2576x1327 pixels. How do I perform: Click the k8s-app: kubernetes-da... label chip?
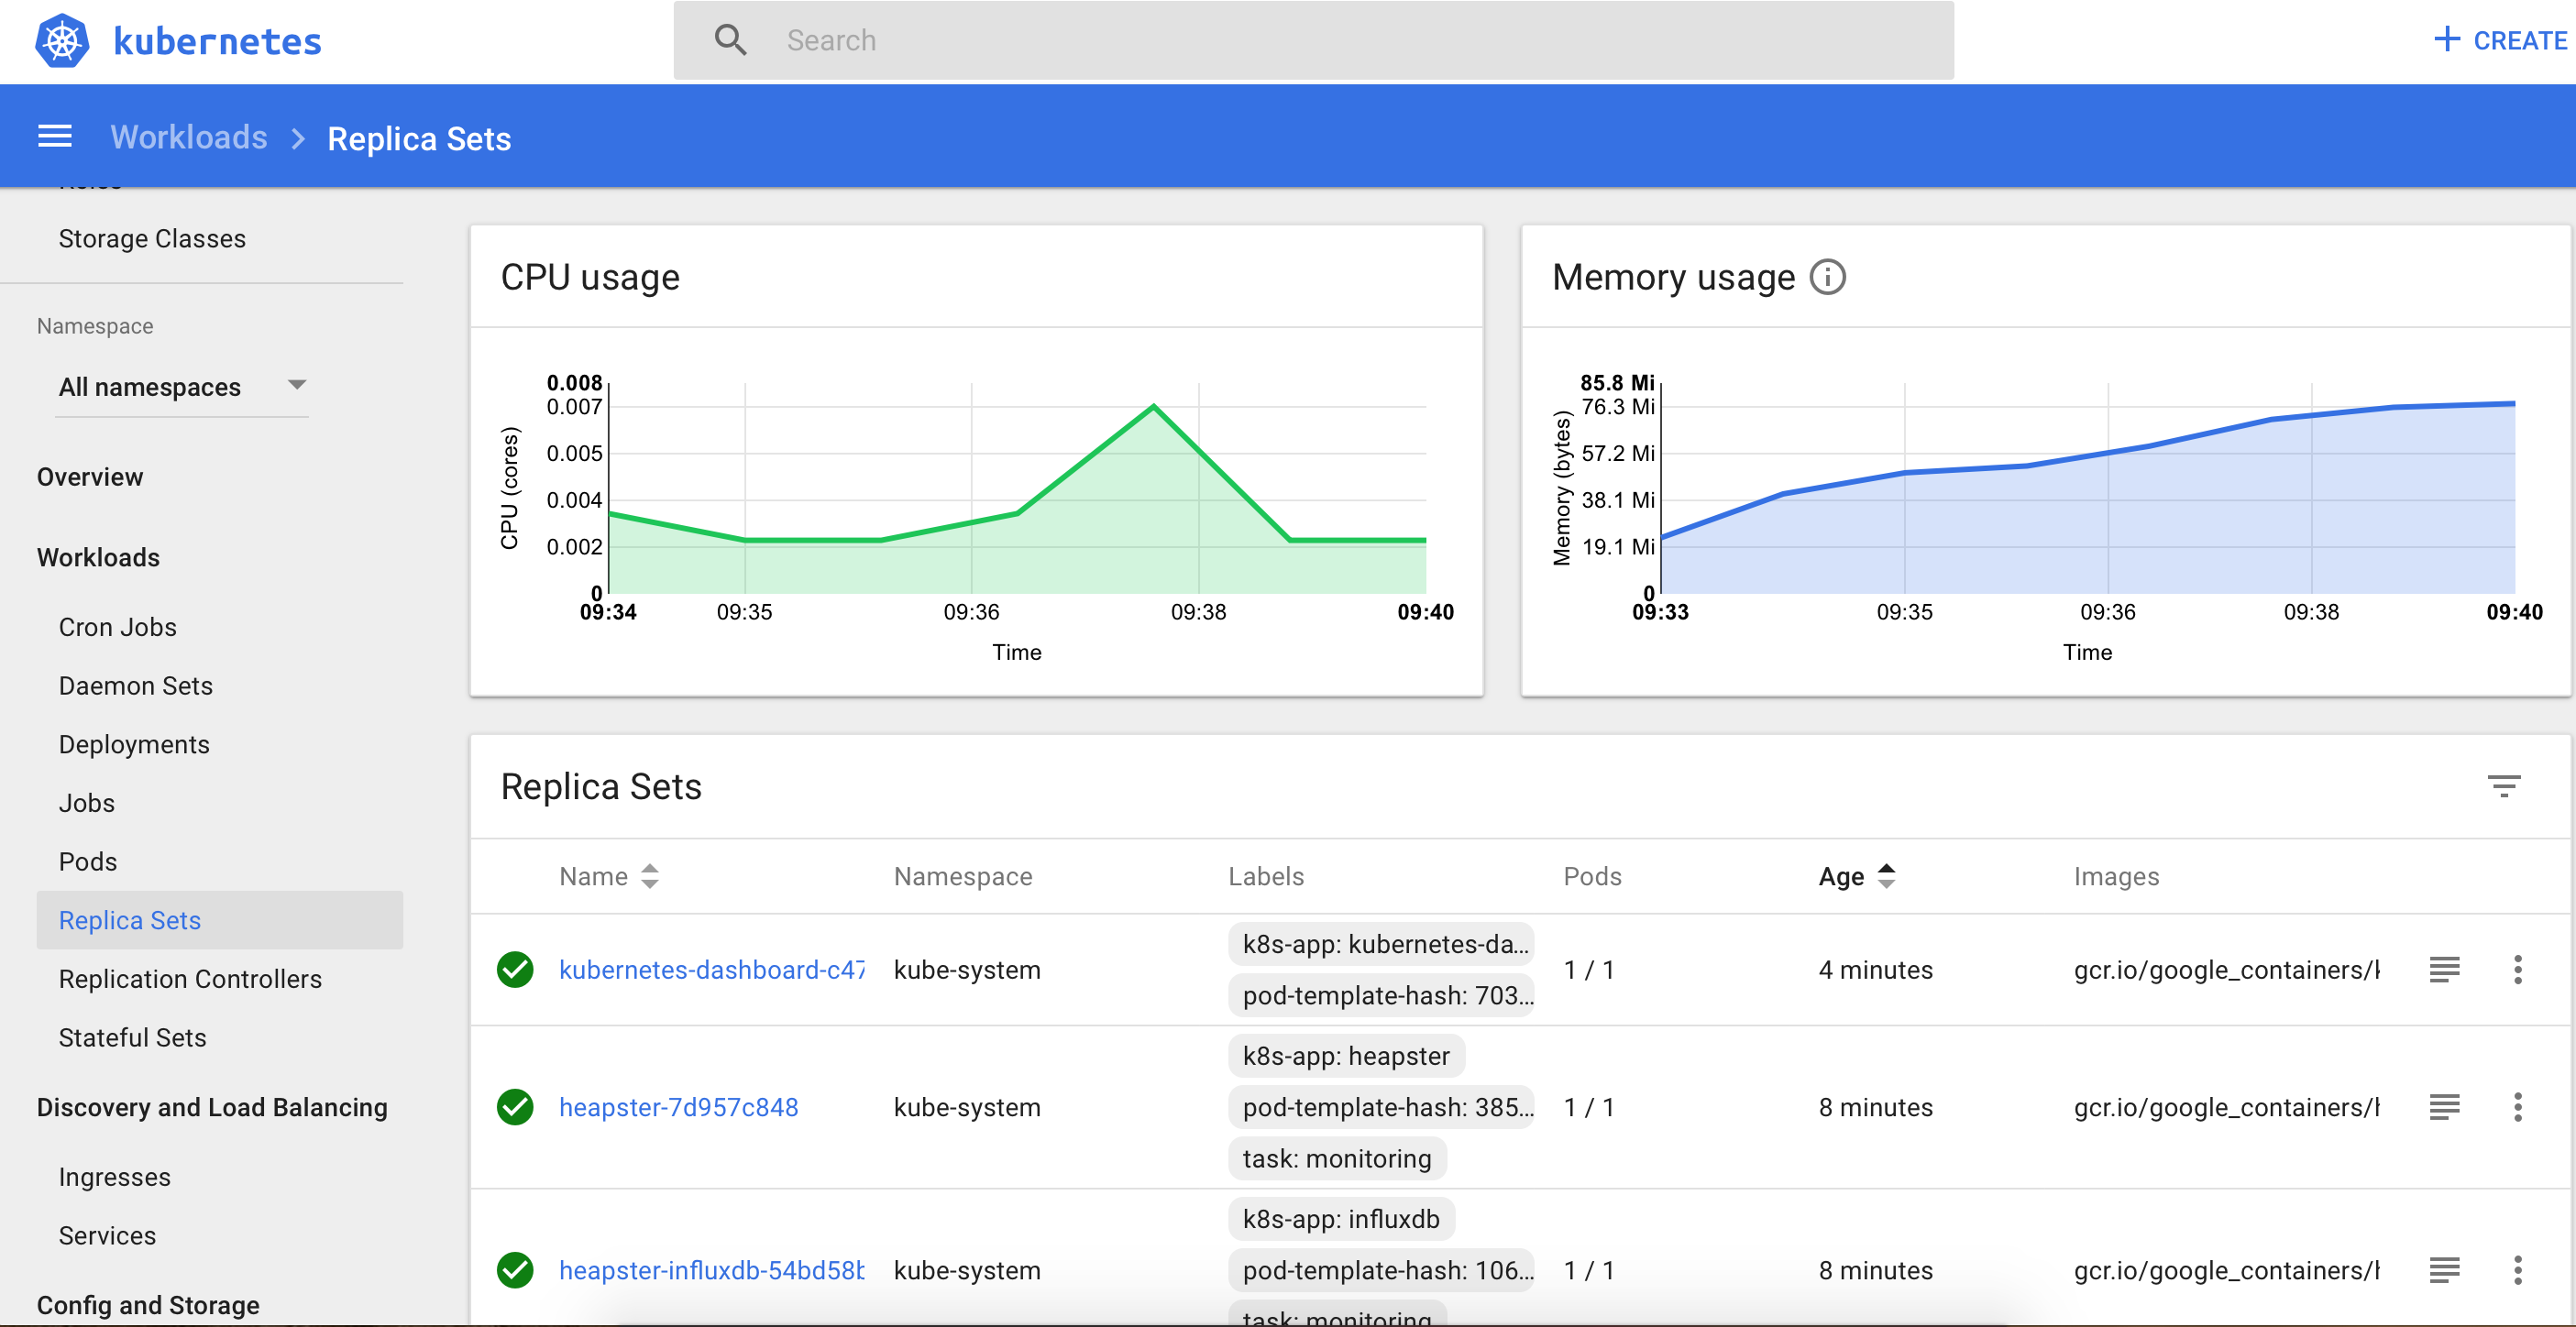coord(1380,943)
